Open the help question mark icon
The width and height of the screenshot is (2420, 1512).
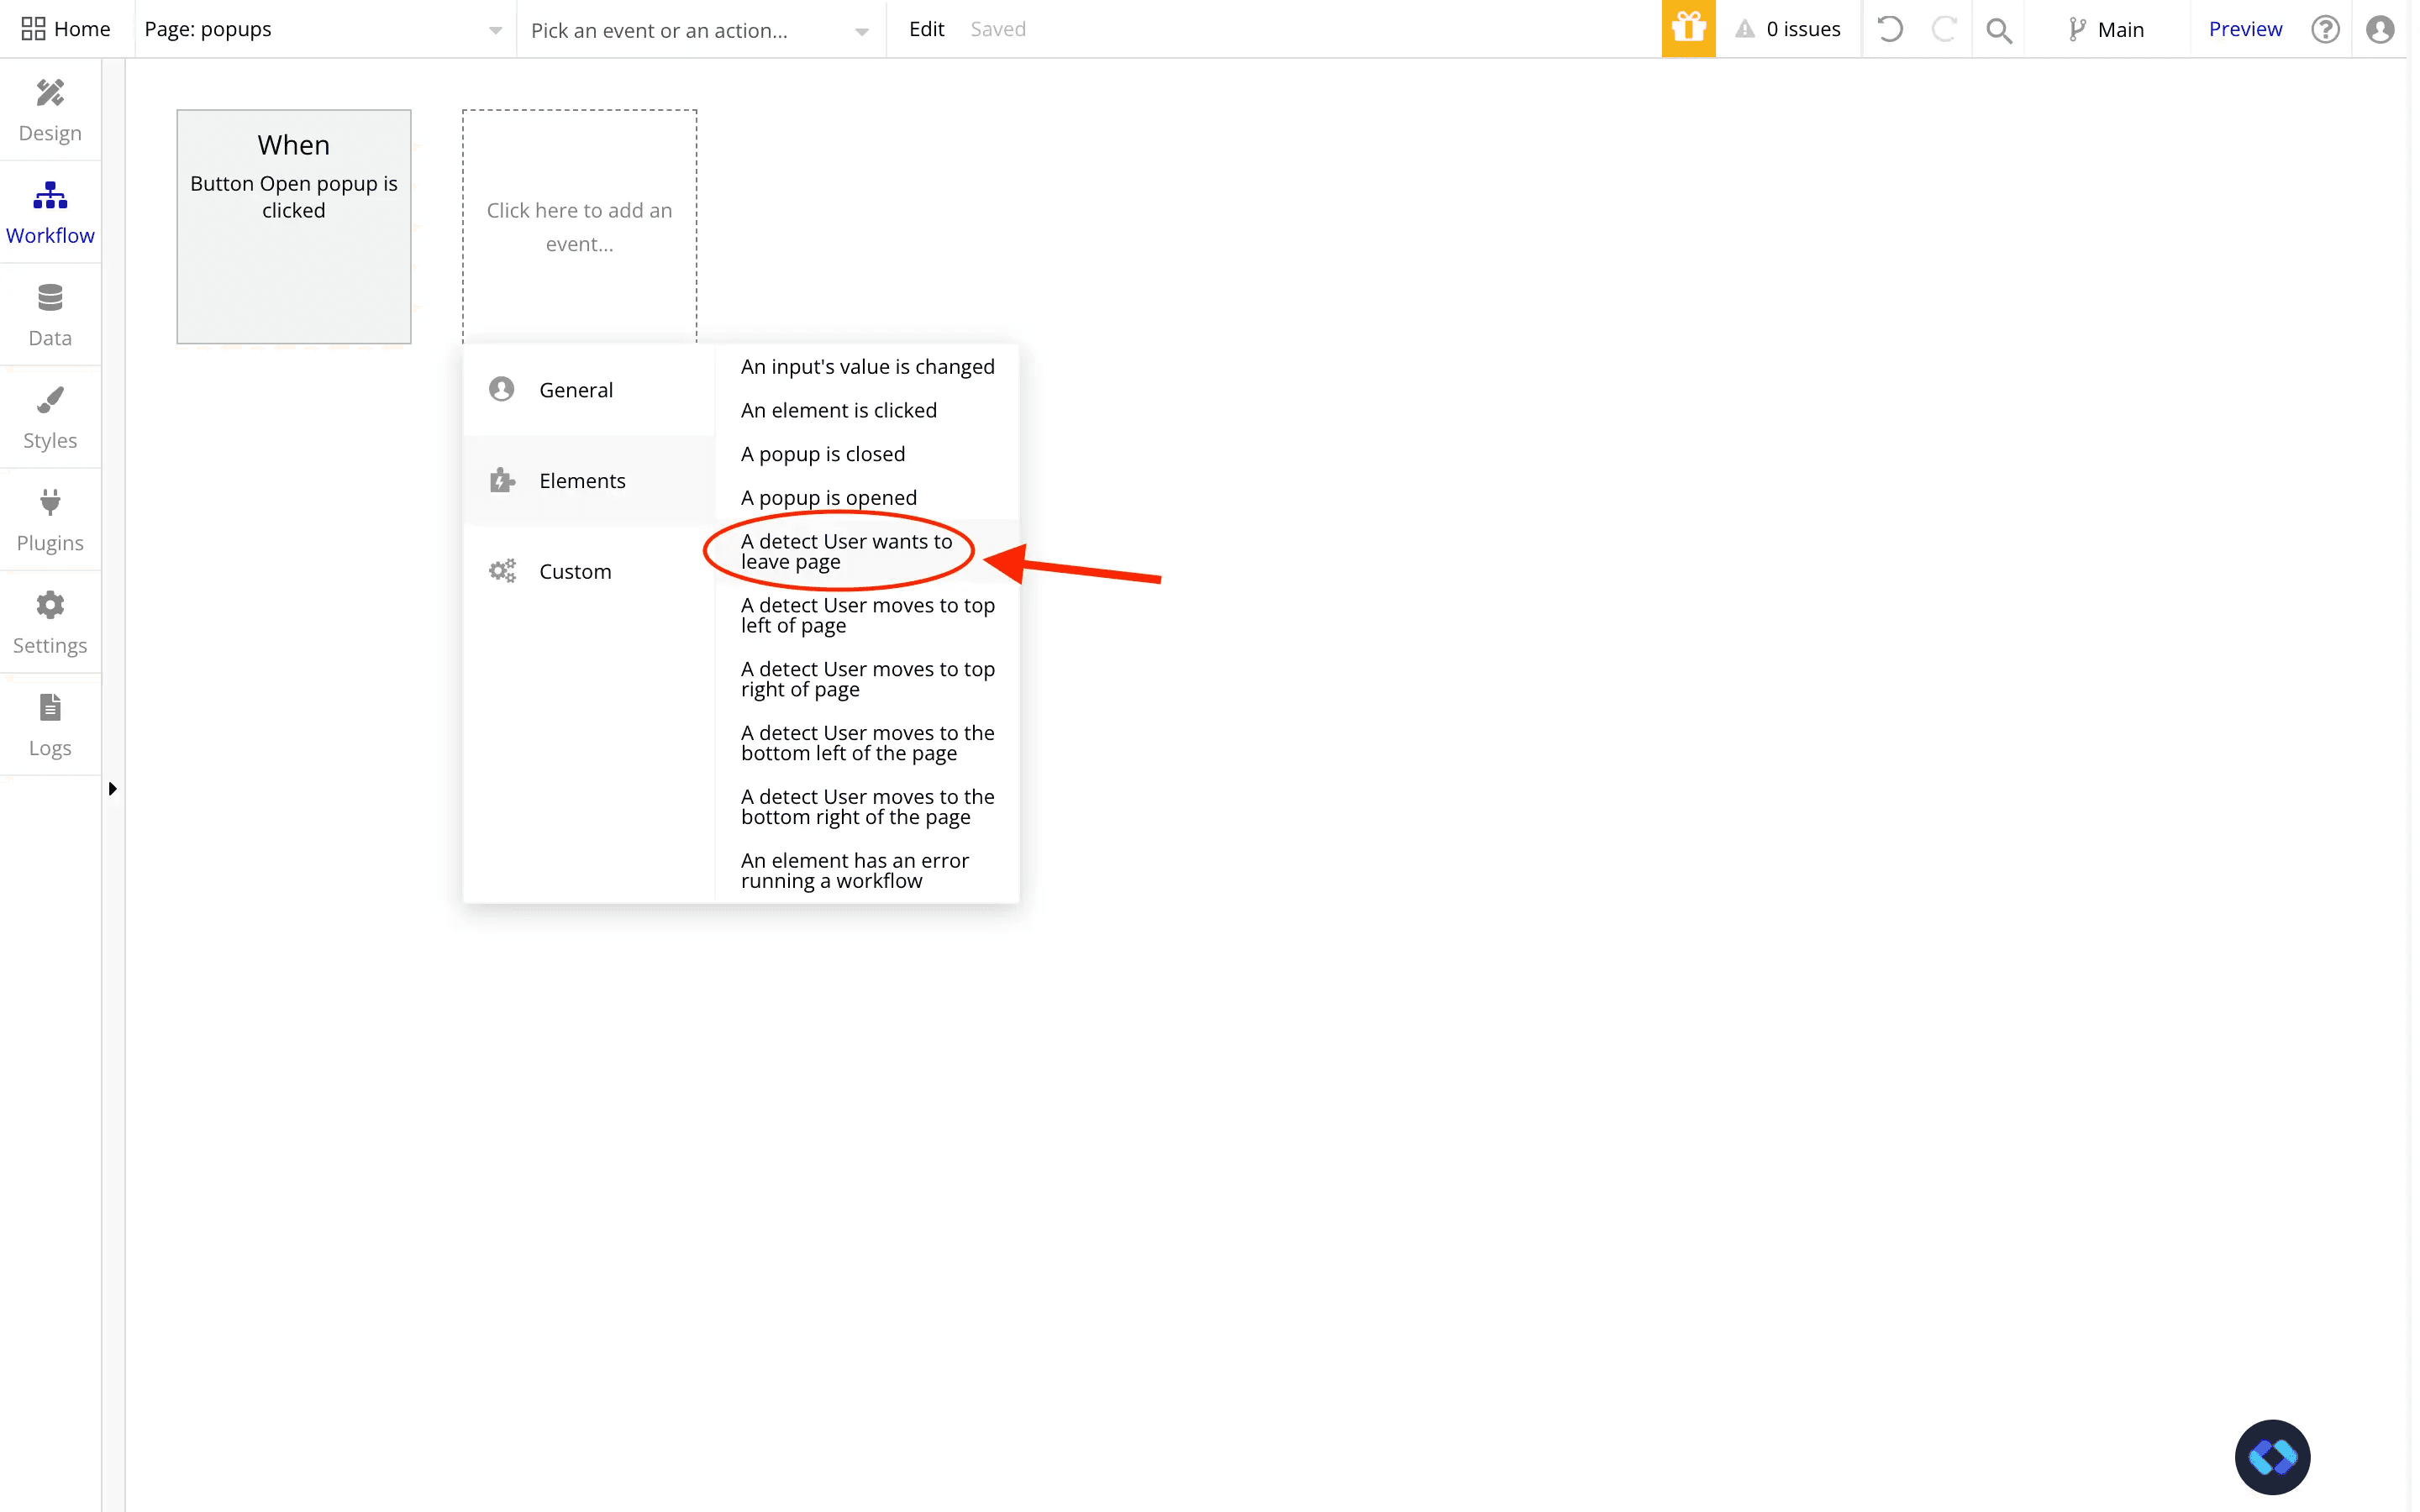[2325, 29]
